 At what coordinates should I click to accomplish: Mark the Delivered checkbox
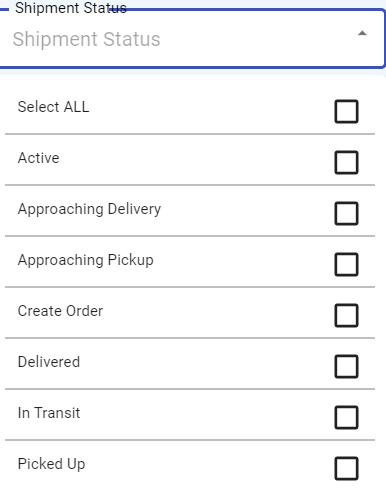346,366
